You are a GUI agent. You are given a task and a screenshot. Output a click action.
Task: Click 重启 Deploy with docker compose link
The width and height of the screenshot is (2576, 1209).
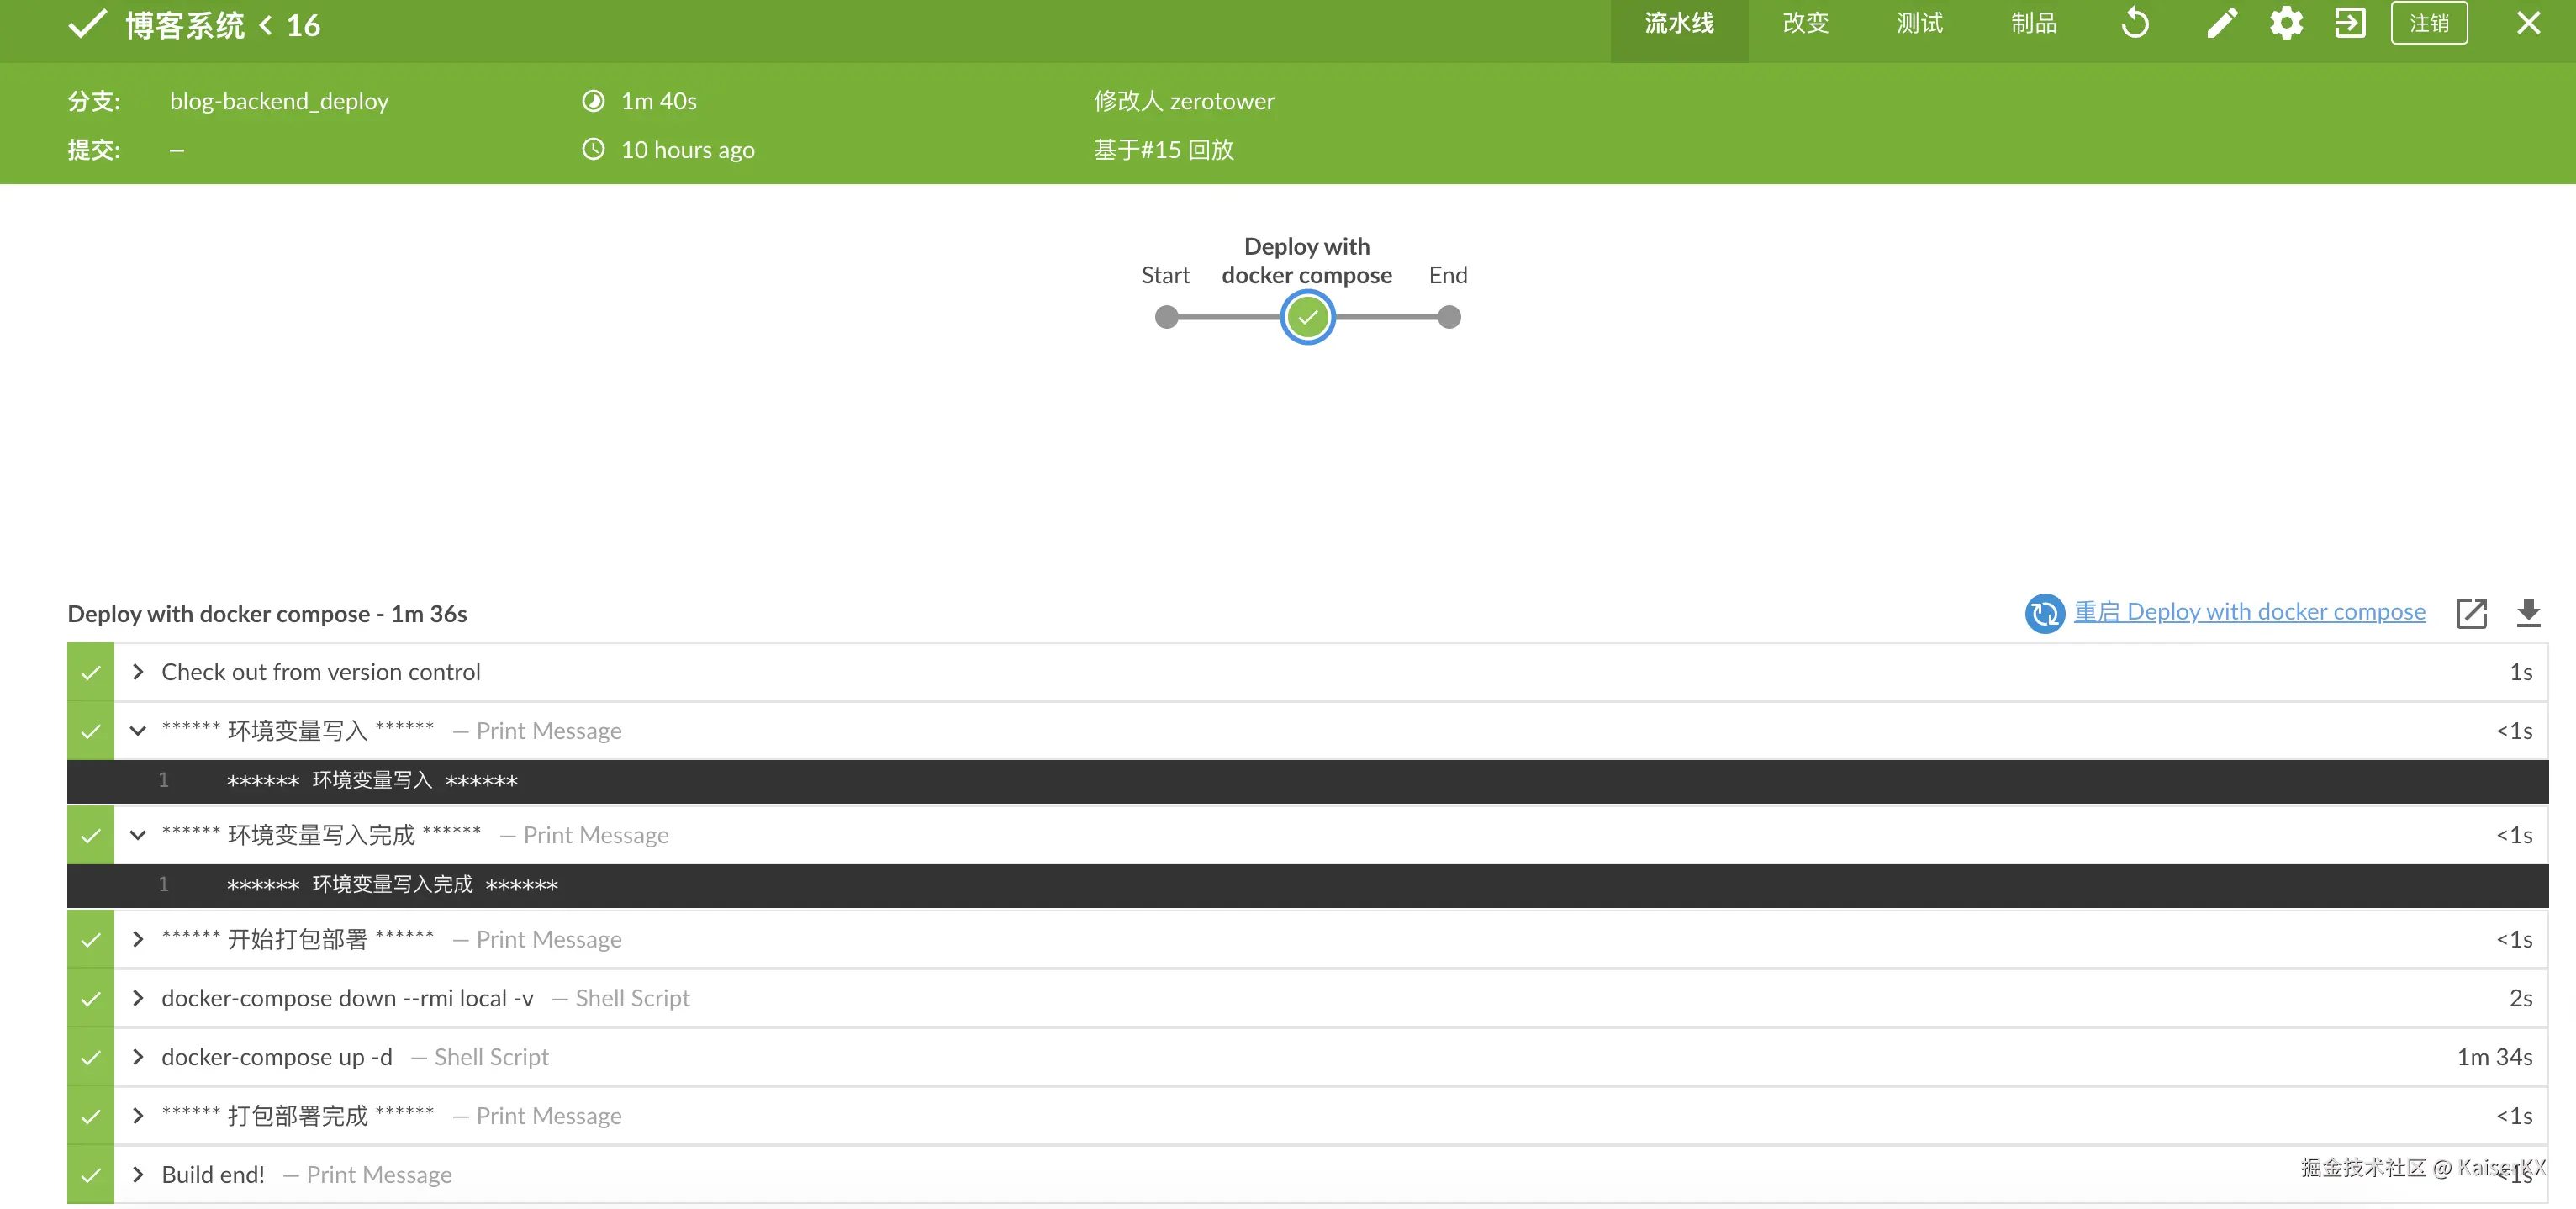(x=2249, y=611)
